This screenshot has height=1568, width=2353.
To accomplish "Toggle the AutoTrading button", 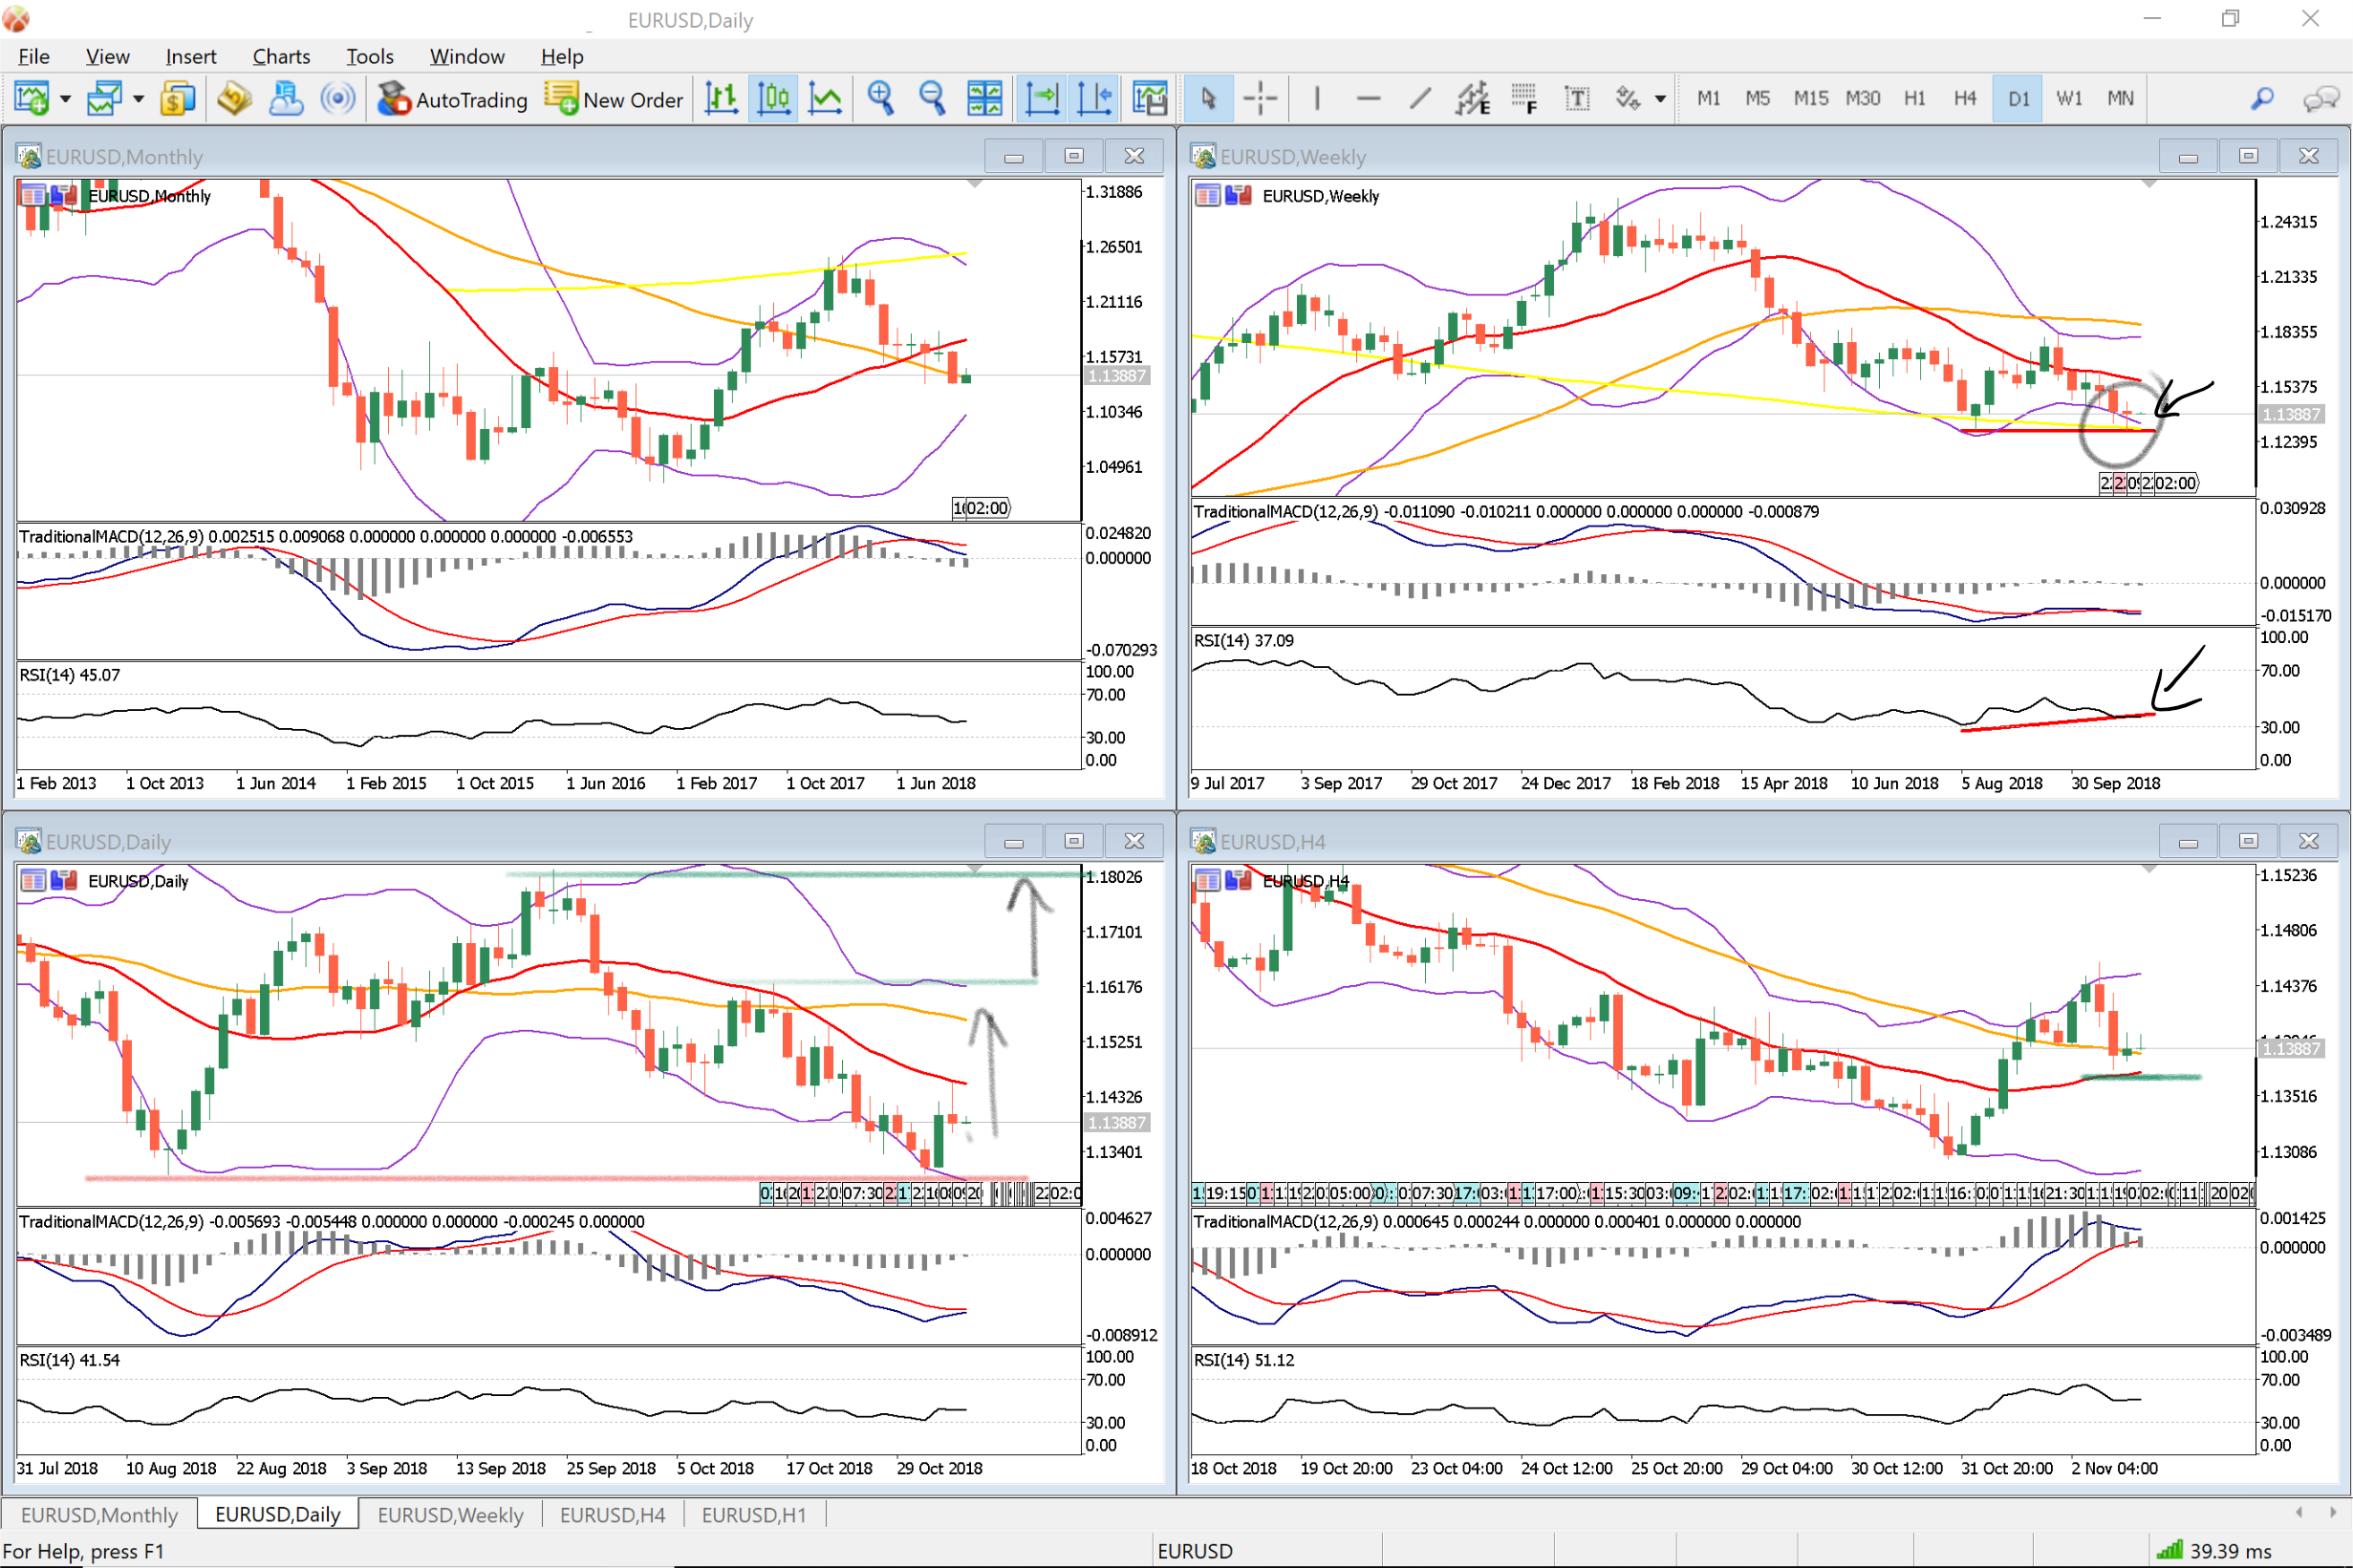I will point(453,99).
